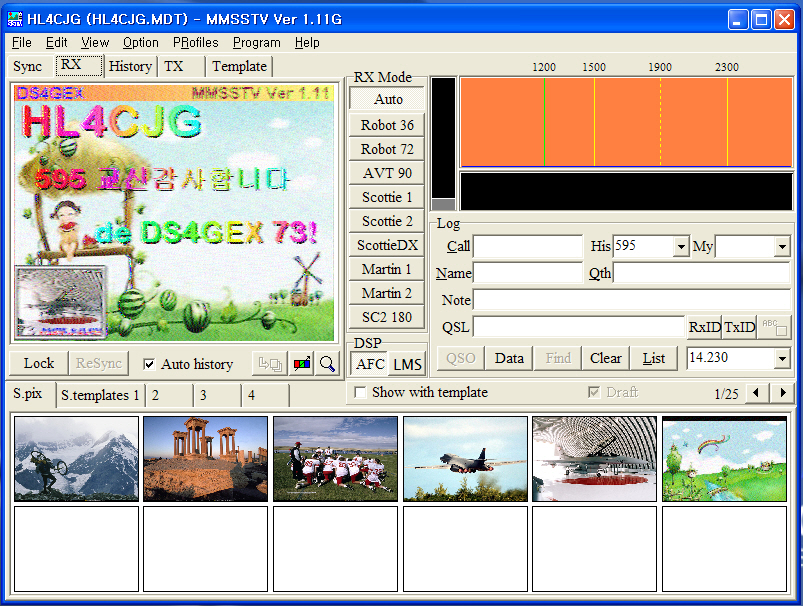Select Scottie 2 RX mode
The width and height of the screenshot is (803, 606).
pos(387,221)
